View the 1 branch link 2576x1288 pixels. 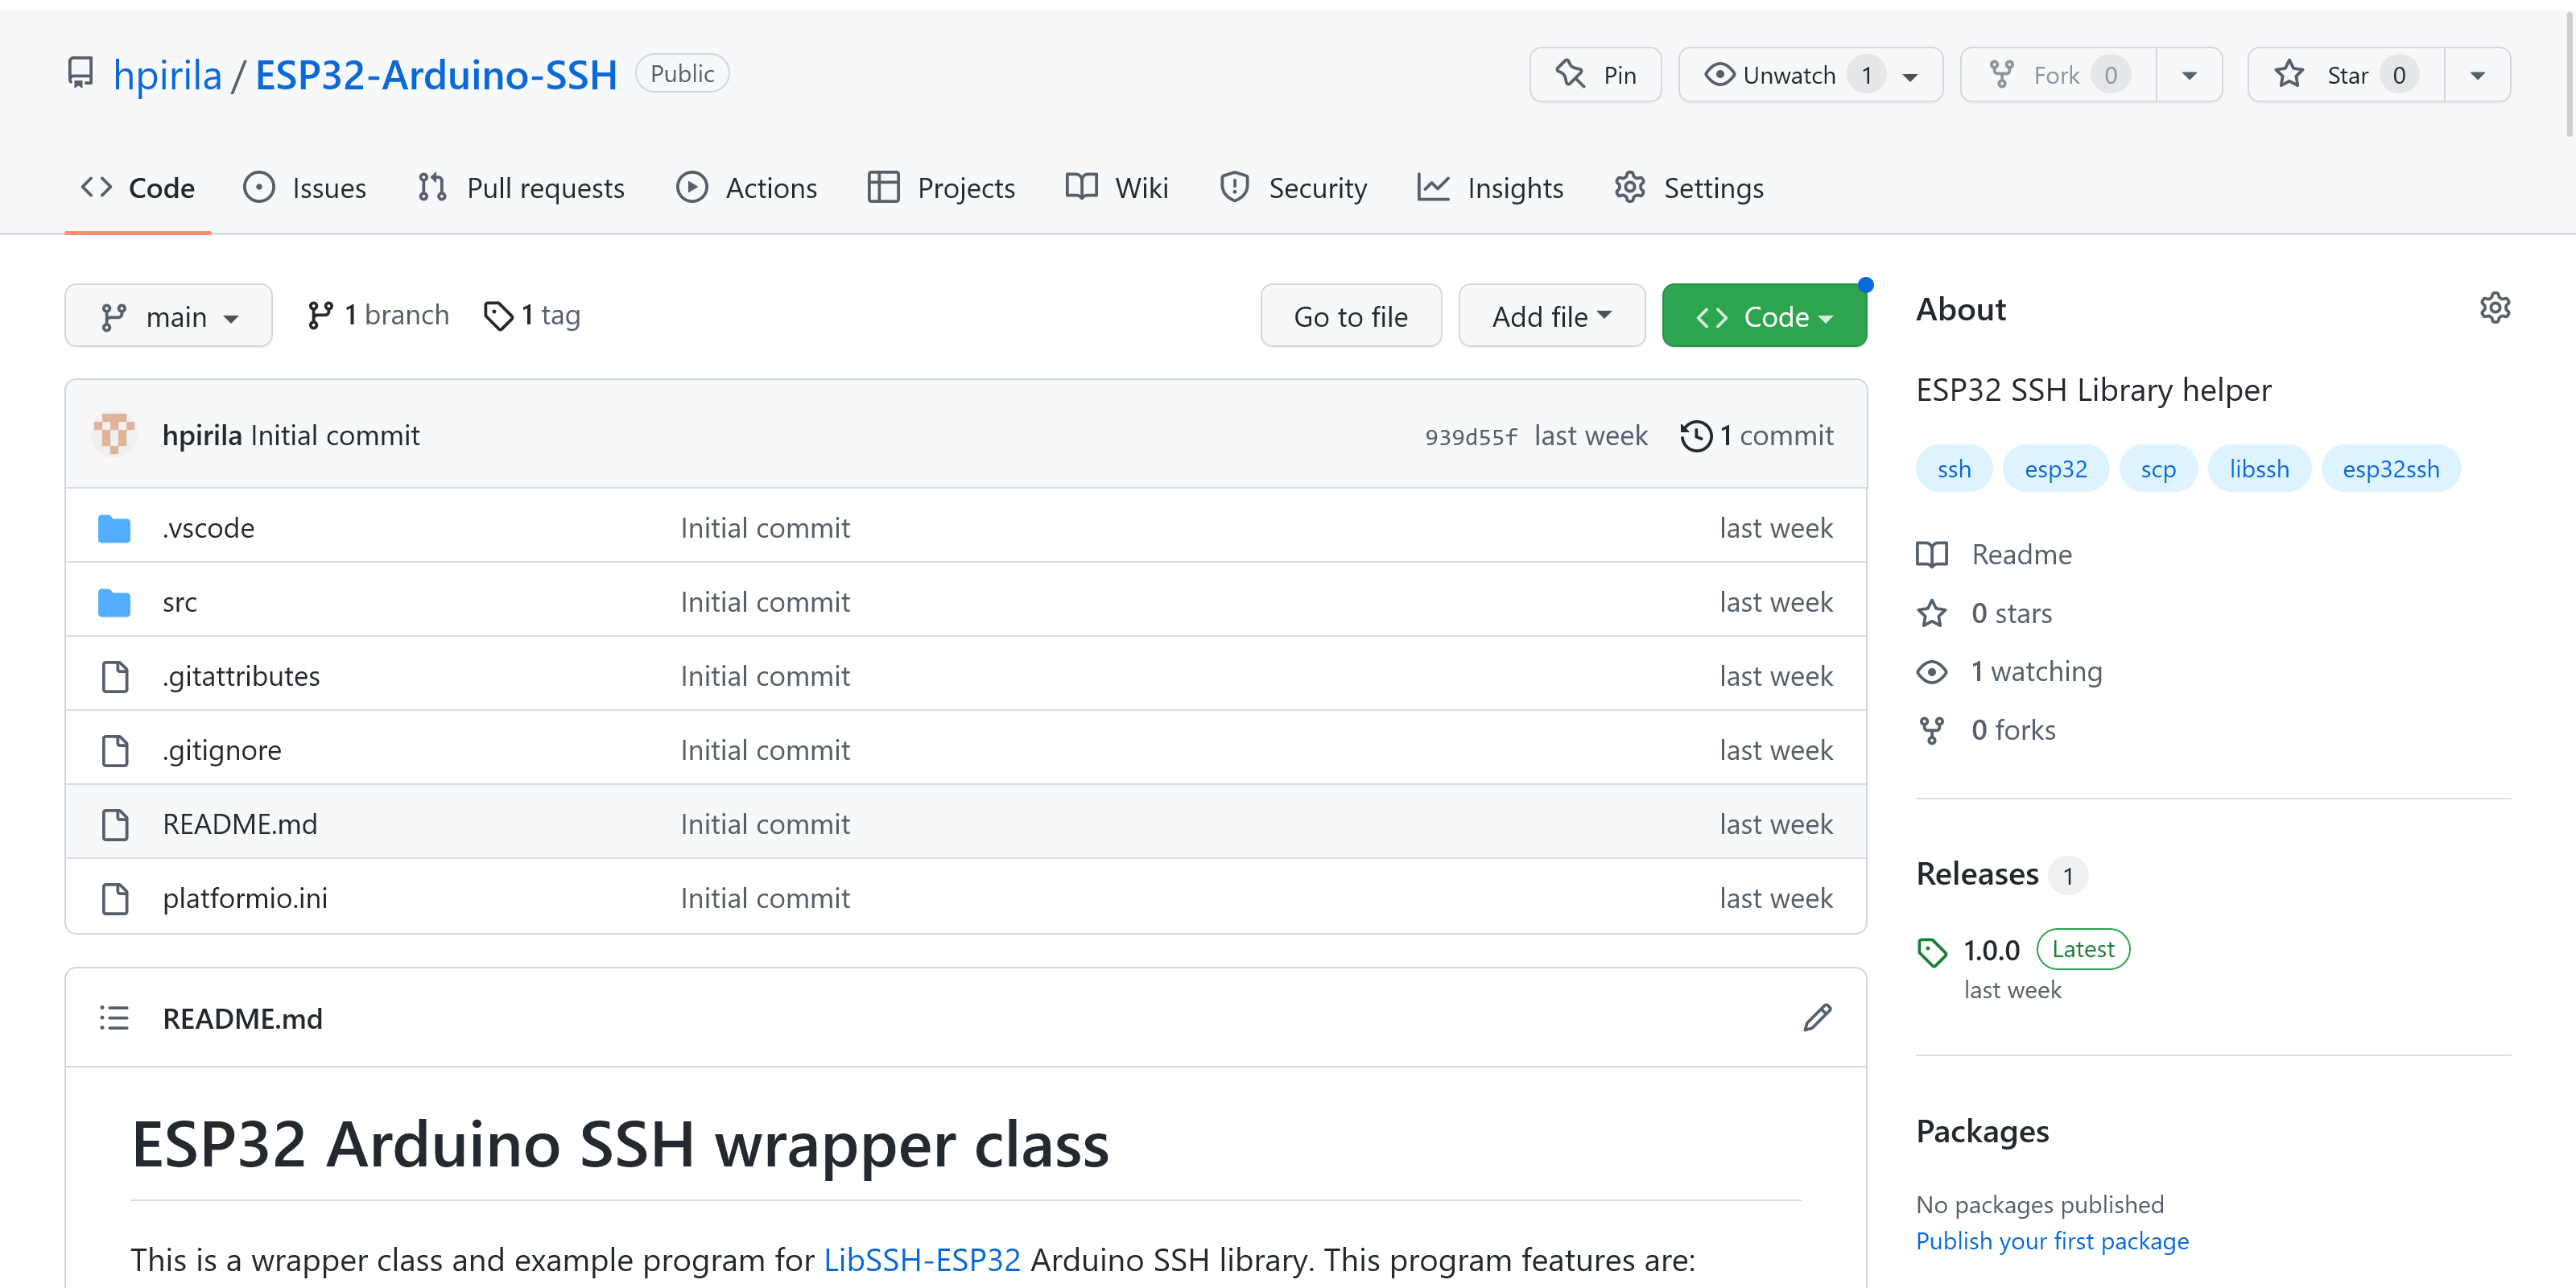(378, 315)
